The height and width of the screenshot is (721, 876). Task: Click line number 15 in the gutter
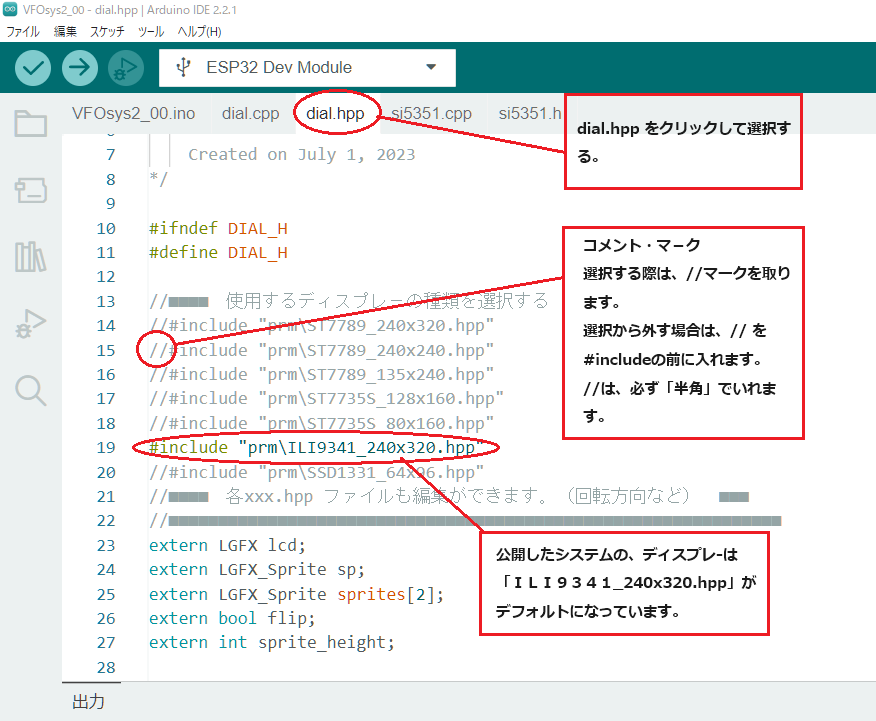(106, 350)
